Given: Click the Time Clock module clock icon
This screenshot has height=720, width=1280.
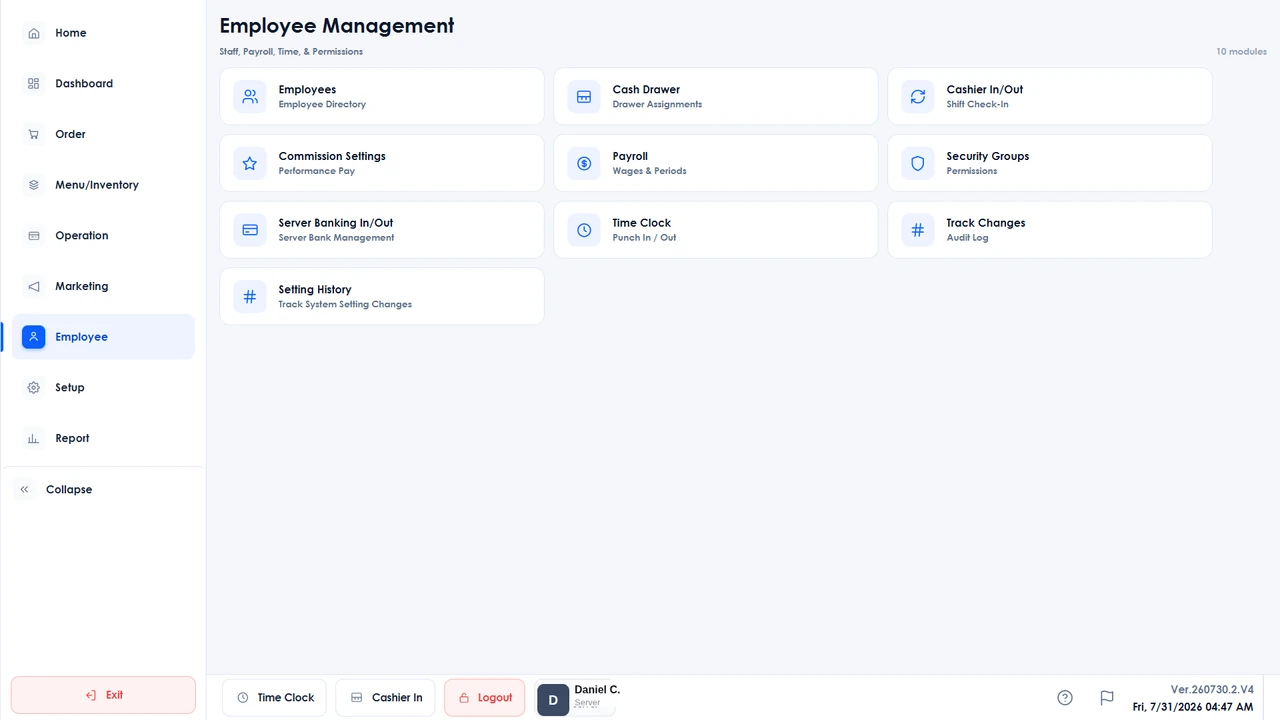Looking at the screenshot, I should coord(584,230).
